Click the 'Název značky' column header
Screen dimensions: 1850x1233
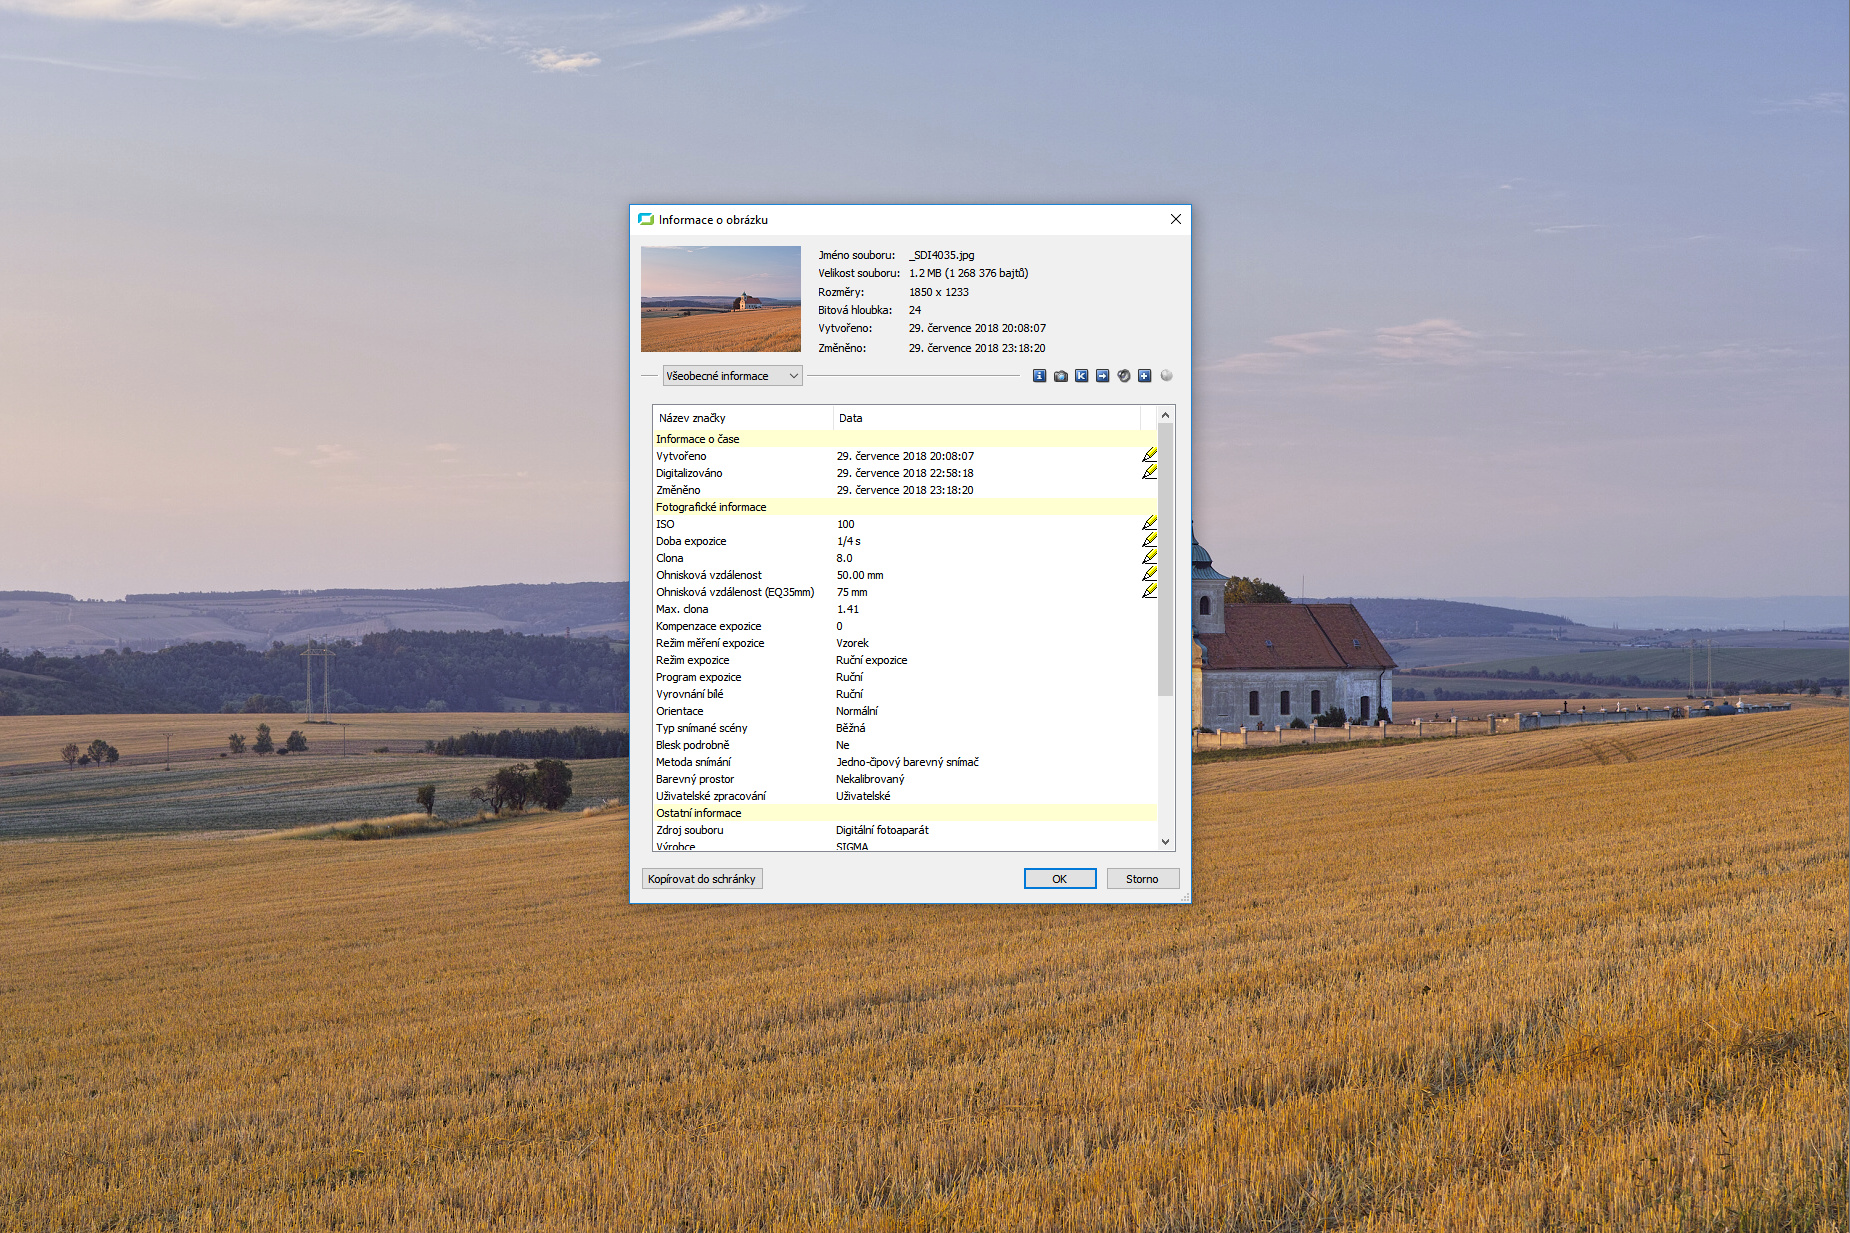pyautogui.click(x=742, y=418)
